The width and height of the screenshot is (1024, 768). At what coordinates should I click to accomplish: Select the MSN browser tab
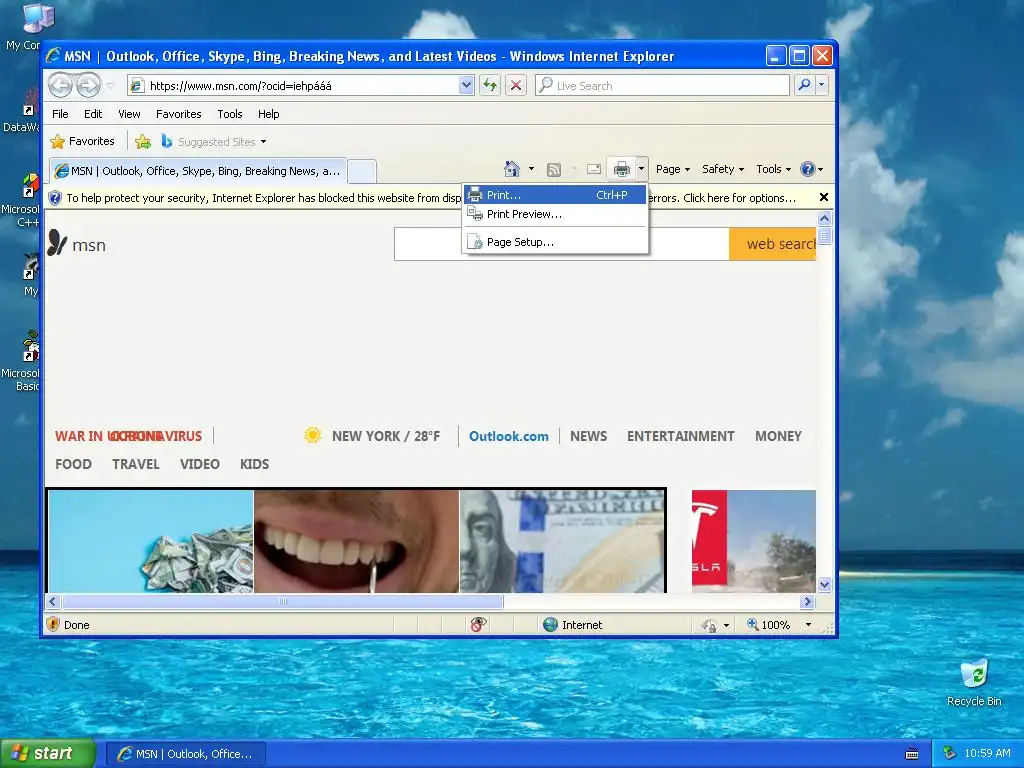(198, 171)
